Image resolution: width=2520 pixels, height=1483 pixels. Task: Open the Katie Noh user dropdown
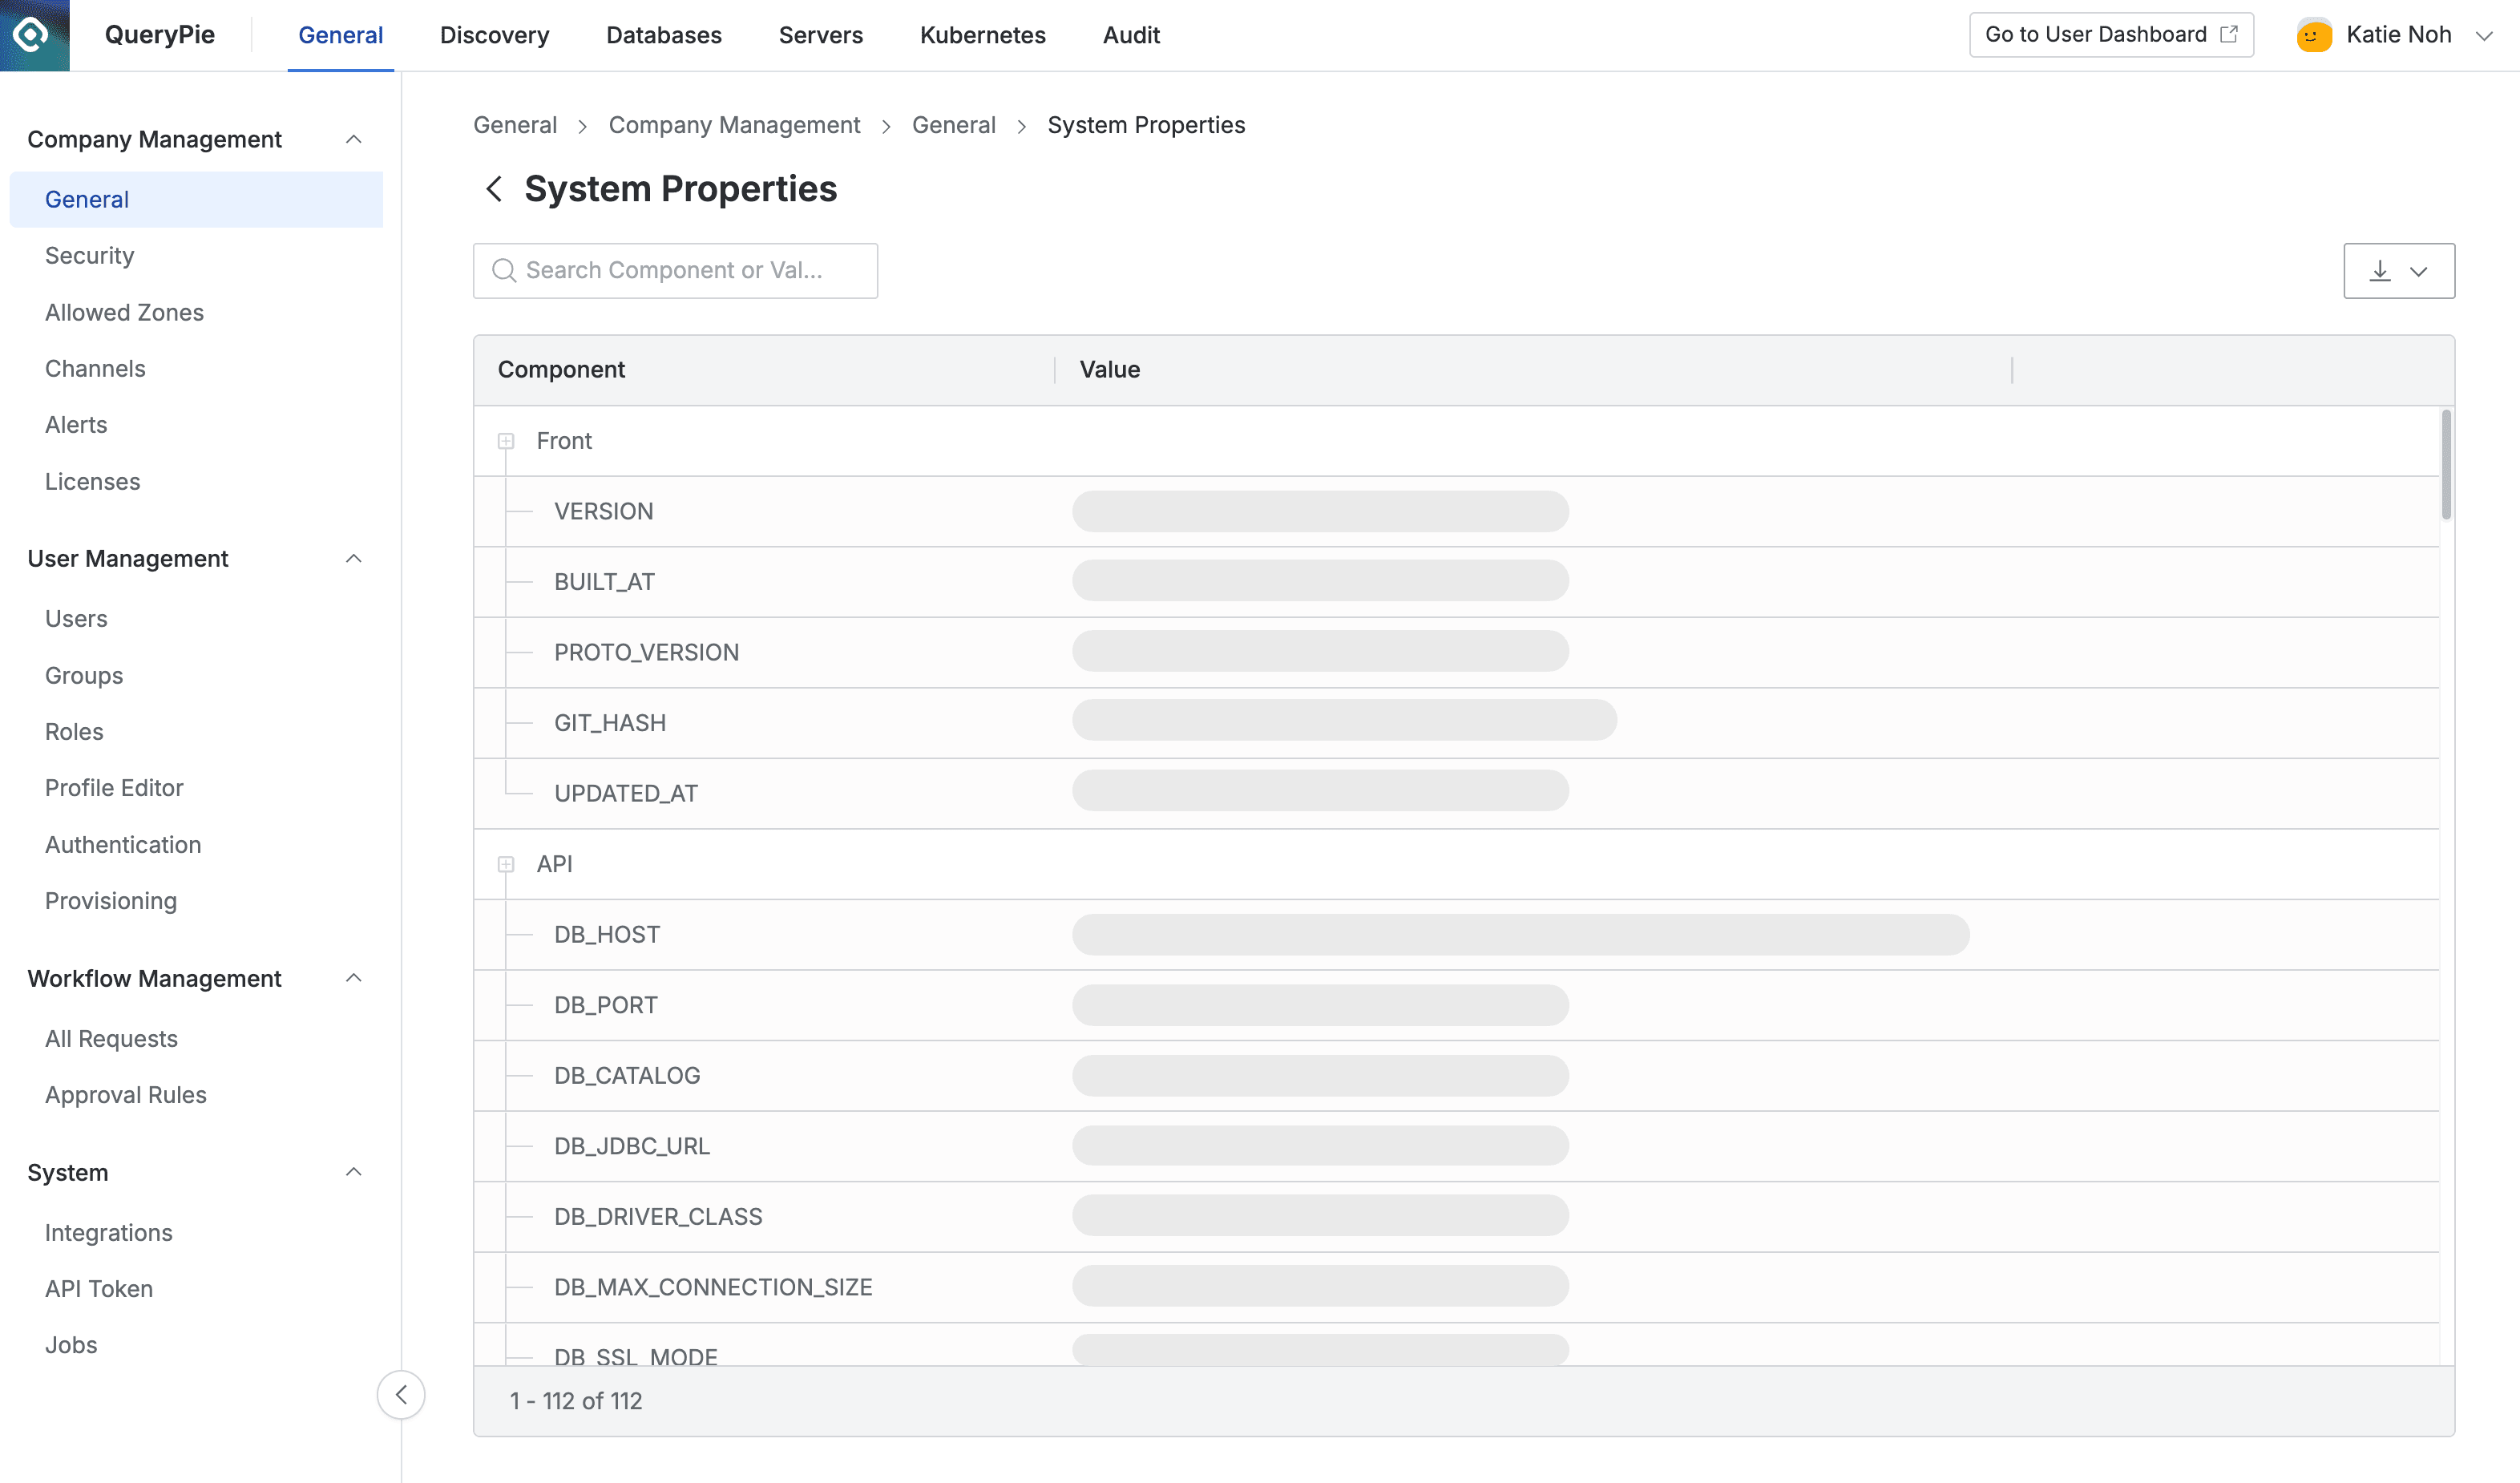2483,36
